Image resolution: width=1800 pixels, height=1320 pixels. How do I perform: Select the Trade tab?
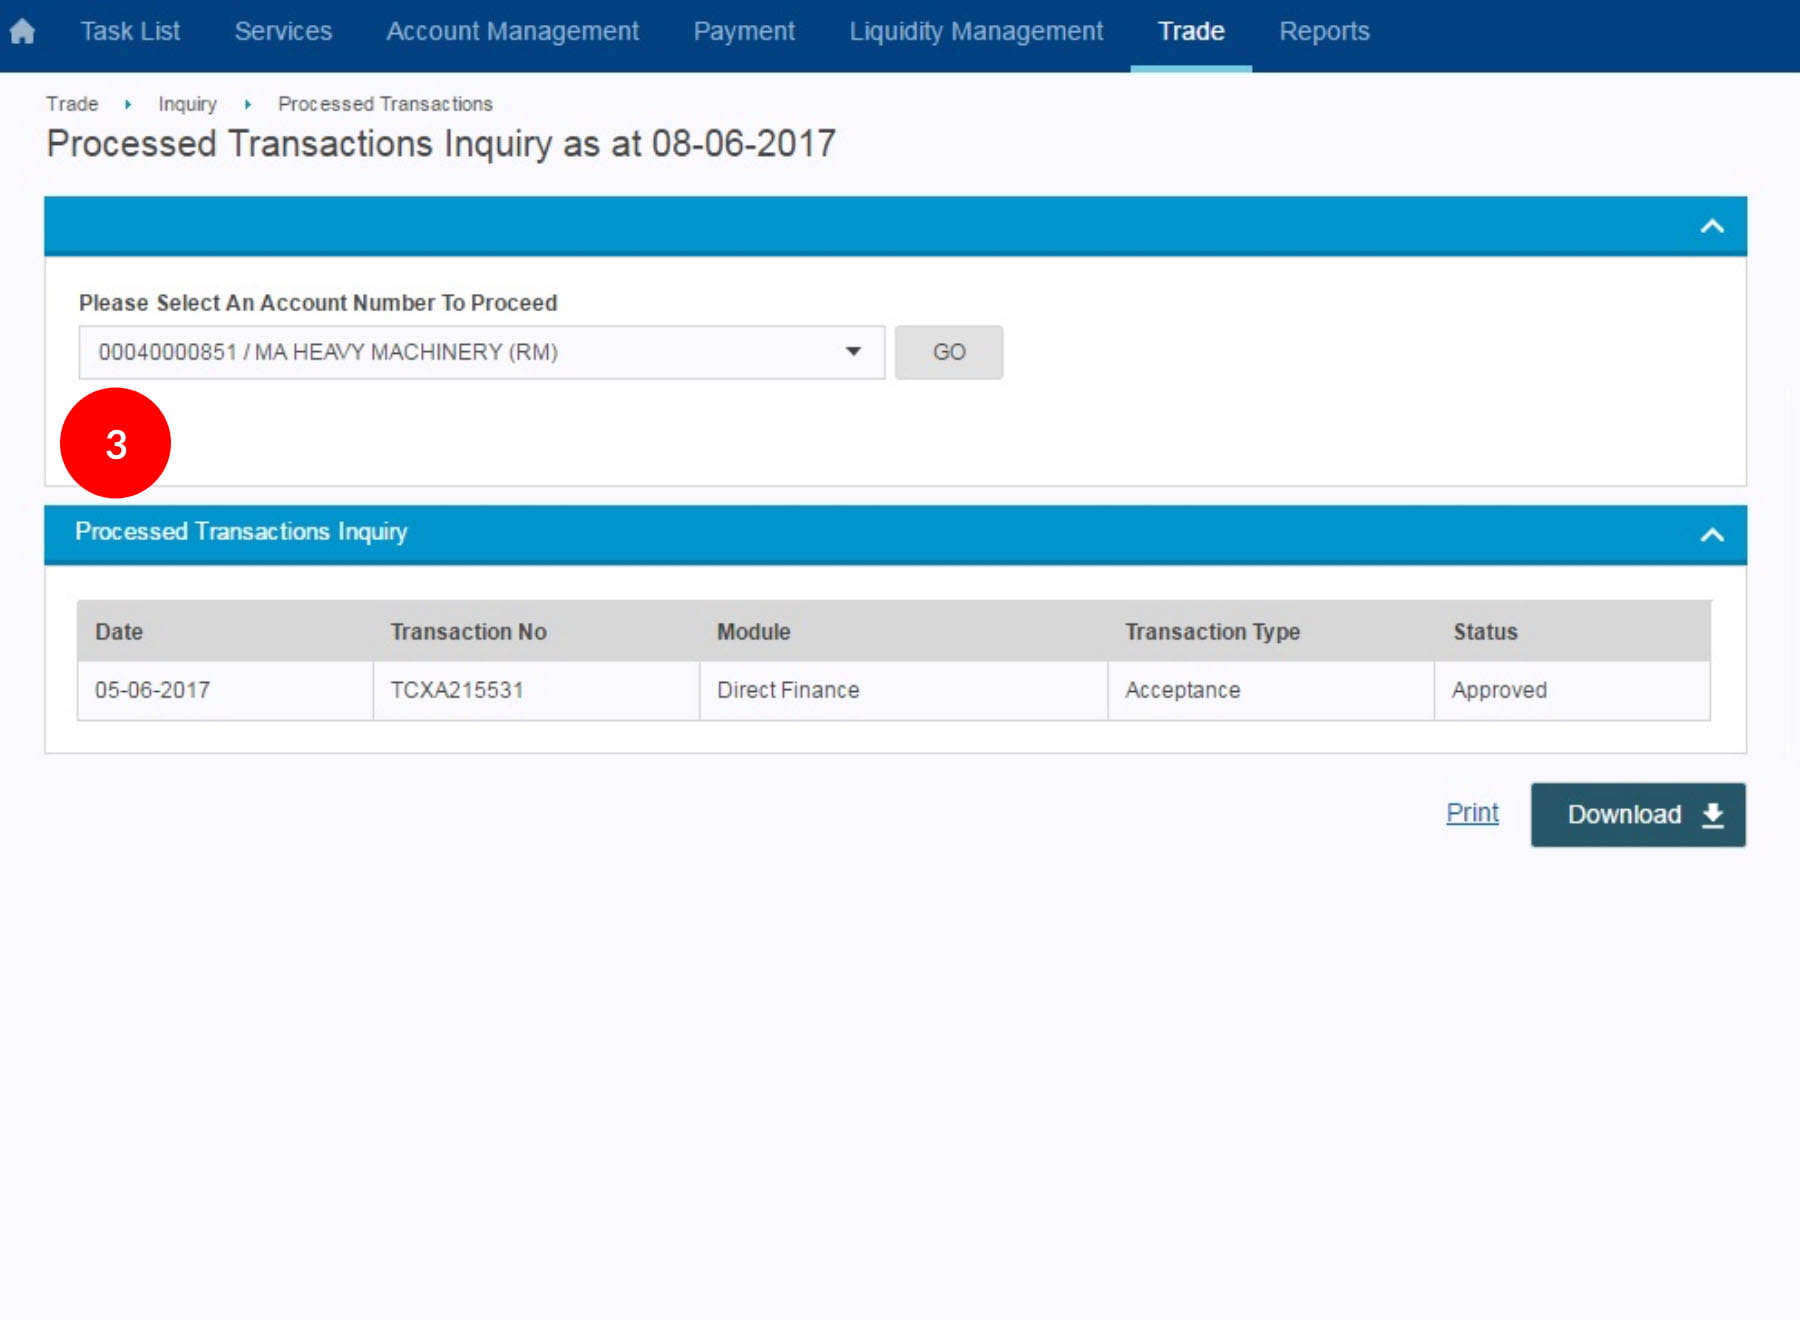[x=1191, y=32]
